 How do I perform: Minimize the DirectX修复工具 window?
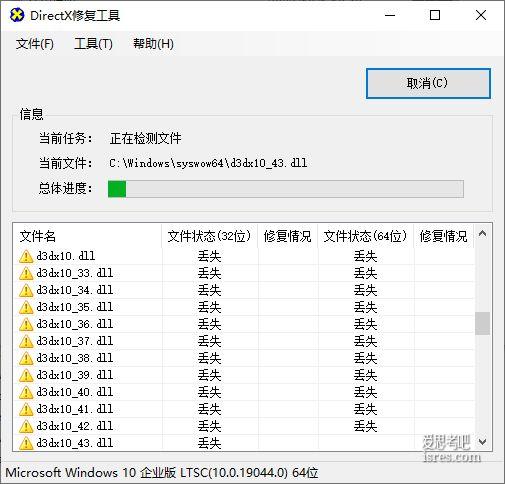390,15
